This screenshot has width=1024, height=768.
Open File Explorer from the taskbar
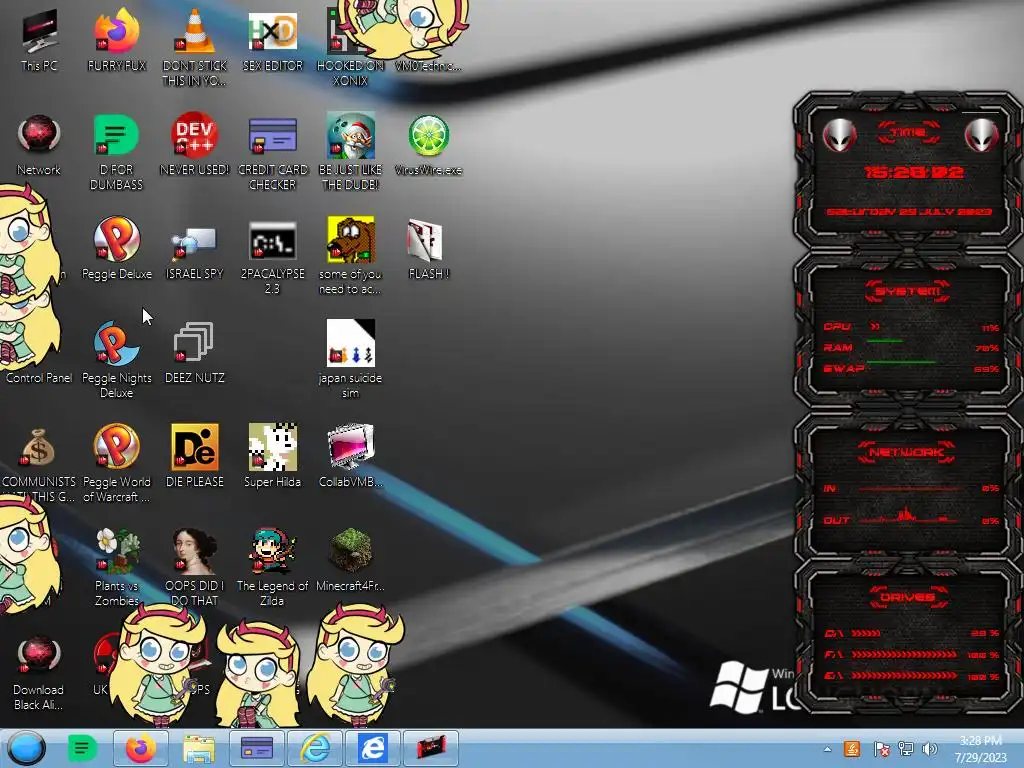pos(199,748)
